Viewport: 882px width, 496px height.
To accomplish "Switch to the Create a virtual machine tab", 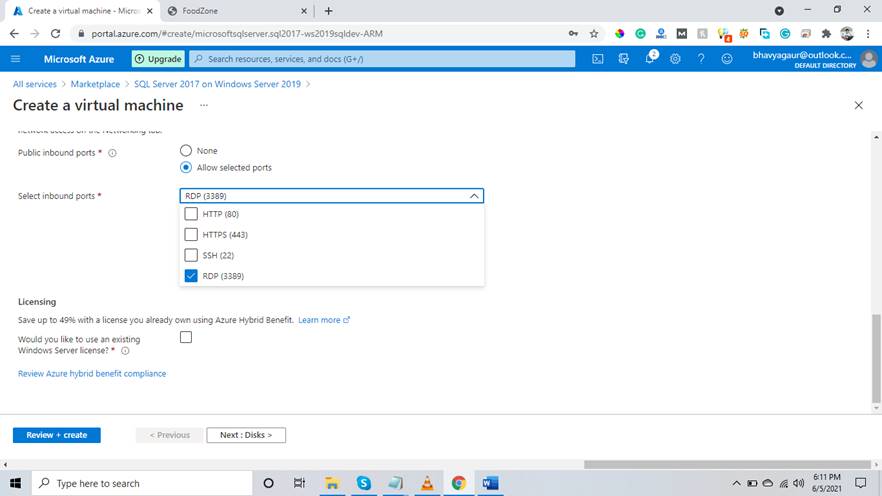I will (x=82, y=11).
